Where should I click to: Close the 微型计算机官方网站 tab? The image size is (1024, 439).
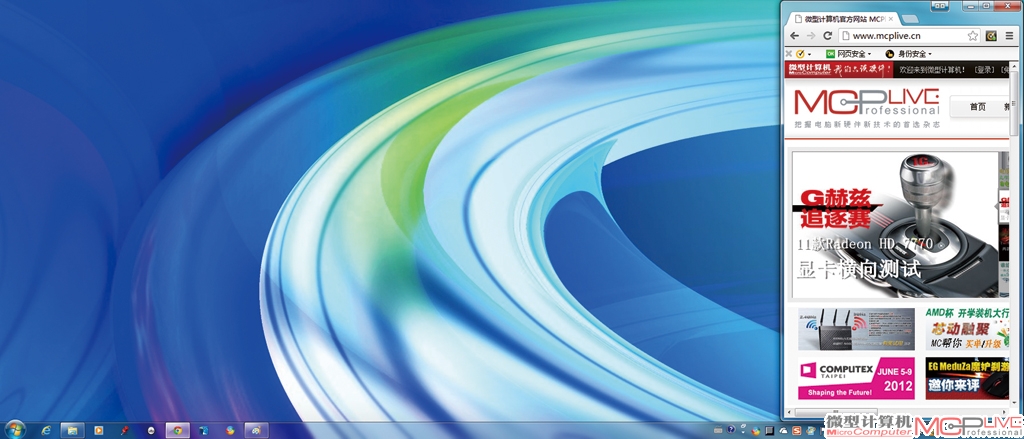click(x=891, y=20)
